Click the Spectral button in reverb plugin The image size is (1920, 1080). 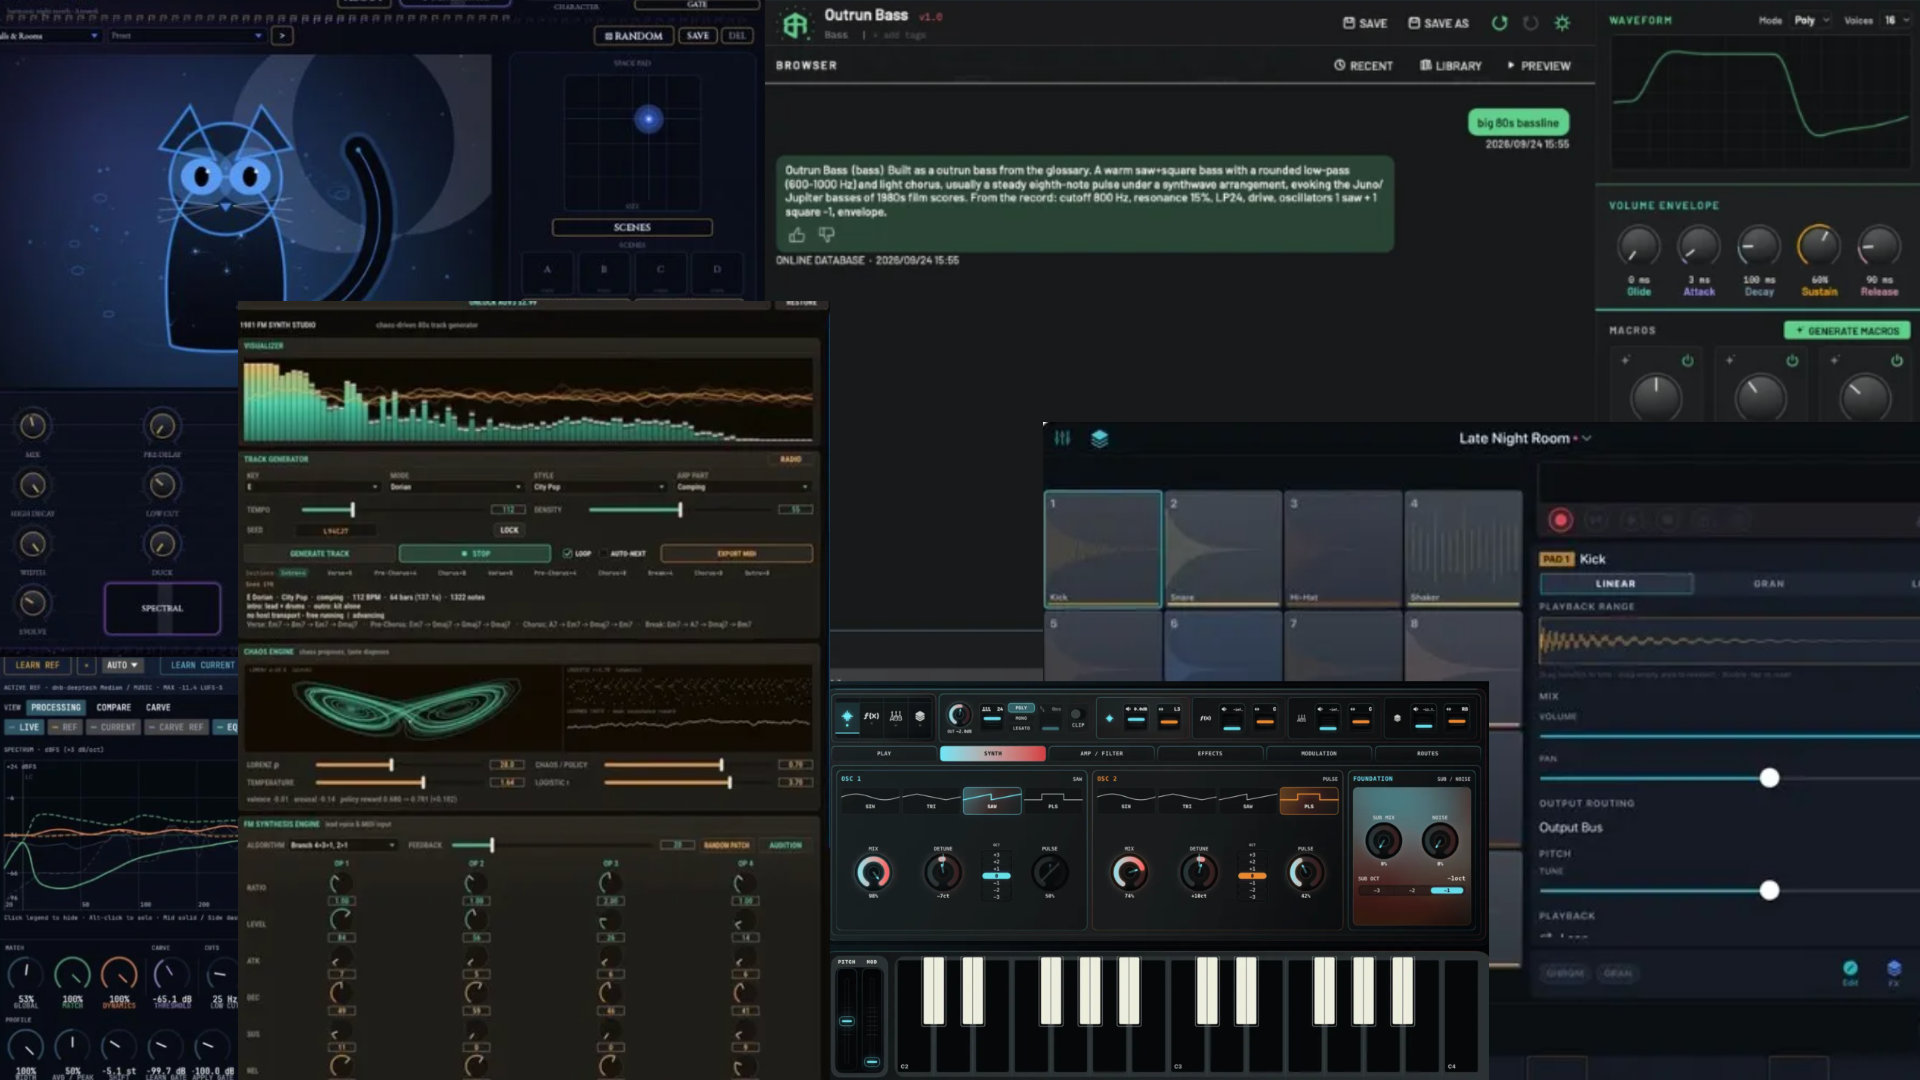coord(162,608)
